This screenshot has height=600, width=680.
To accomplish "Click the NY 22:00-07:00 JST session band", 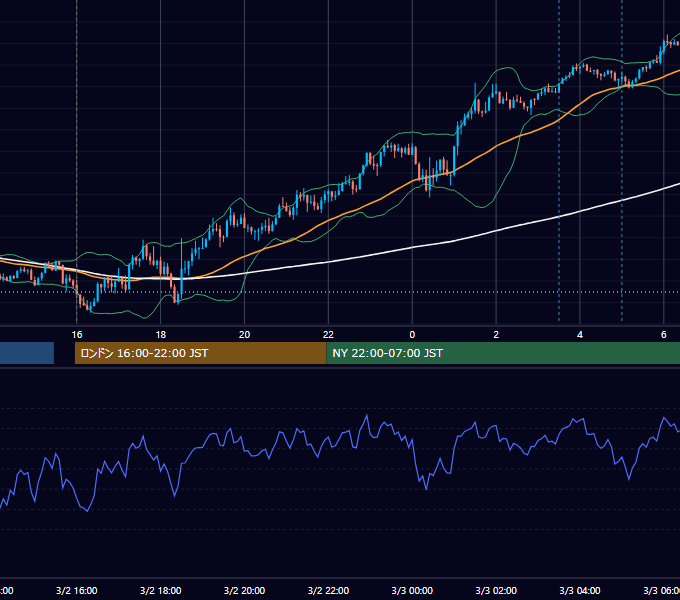I will tap(503, 353).
